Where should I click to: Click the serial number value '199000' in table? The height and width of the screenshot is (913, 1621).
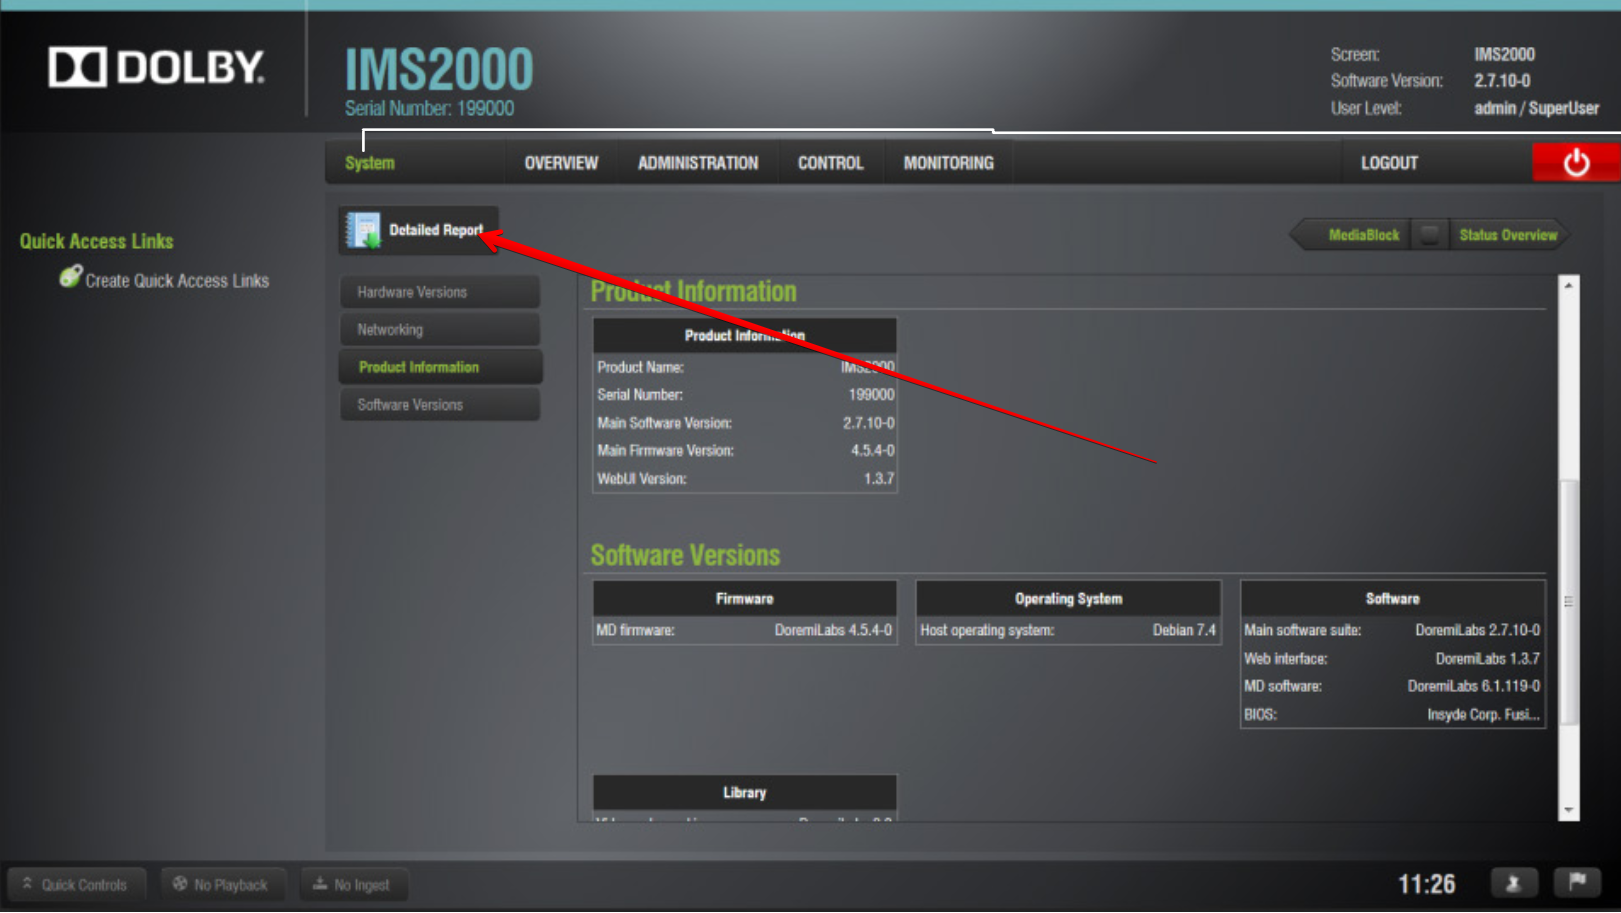(x=871, y=395)
